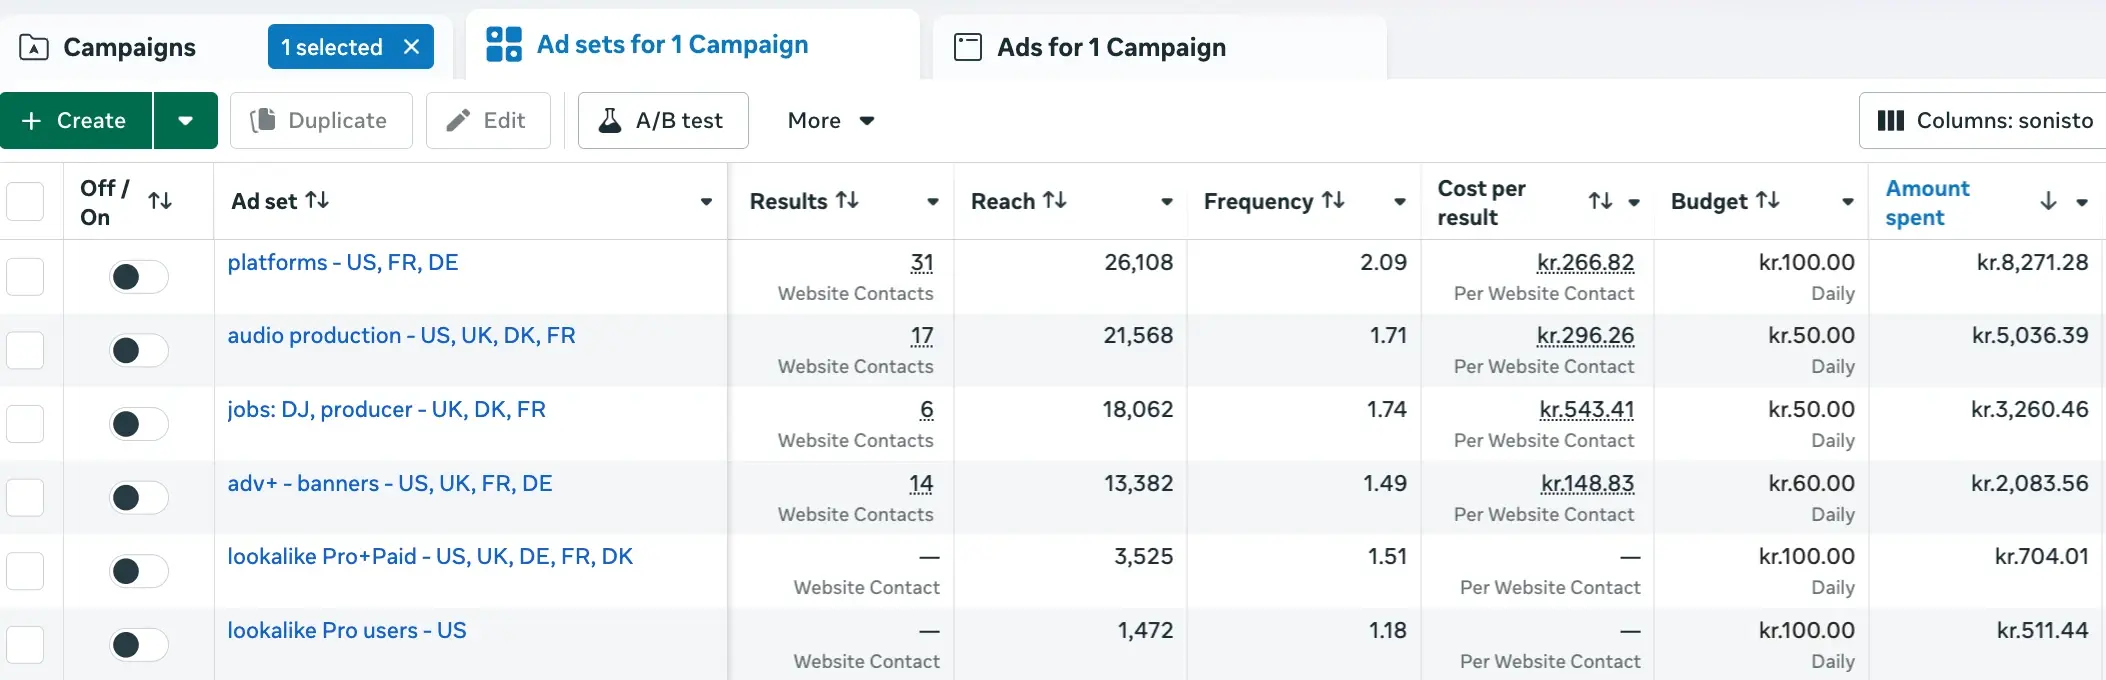Click the 14 results value
Image resolution: width=2106 pixels, height=680 pixels.
tap(921, 484)
